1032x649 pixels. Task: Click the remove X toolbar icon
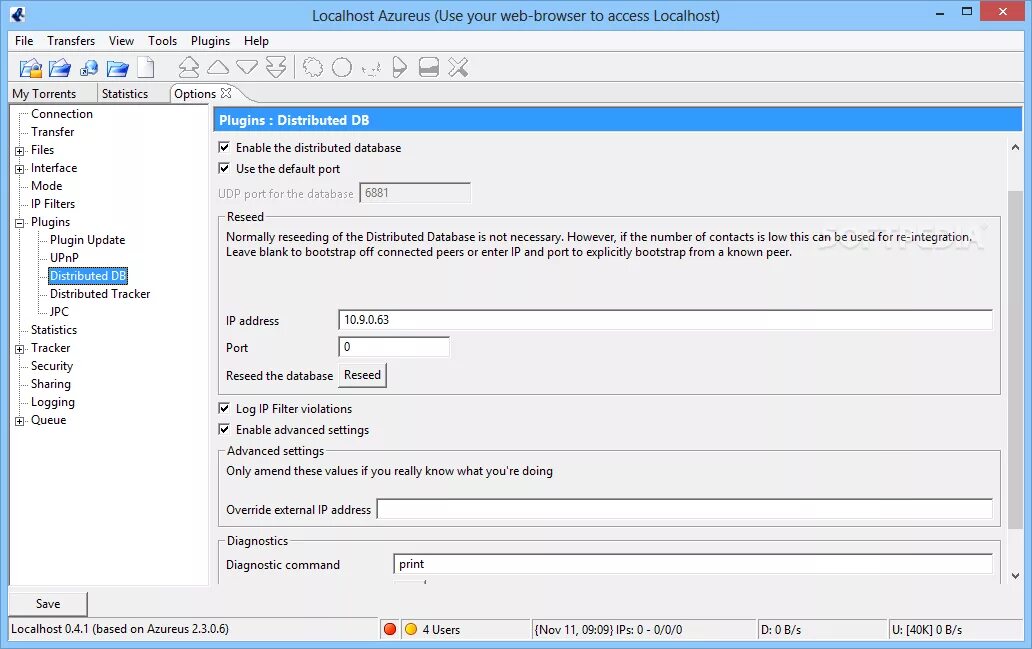point(458,67)
